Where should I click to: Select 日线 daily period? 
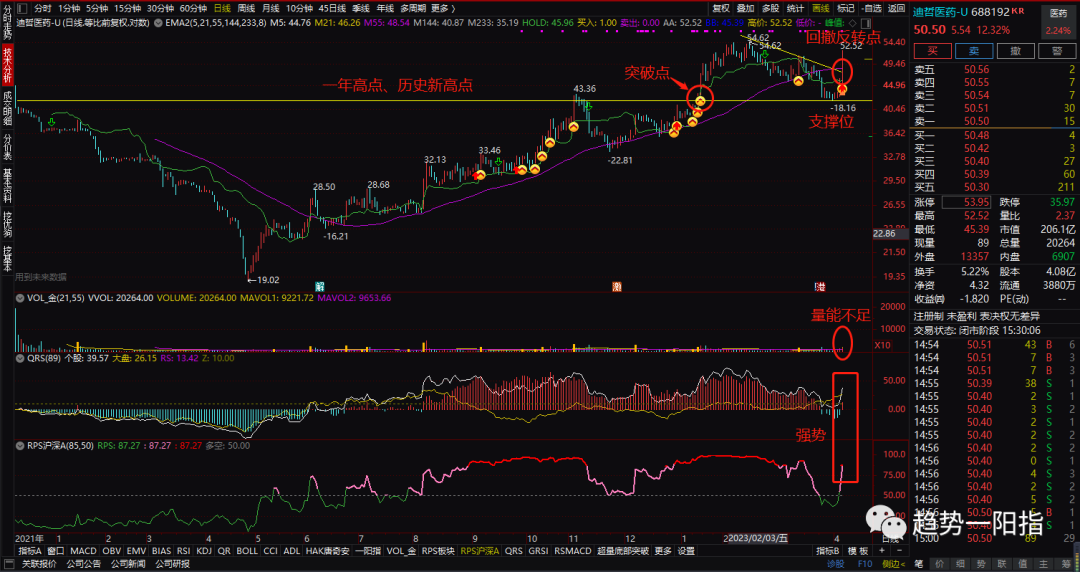[222, 8]
